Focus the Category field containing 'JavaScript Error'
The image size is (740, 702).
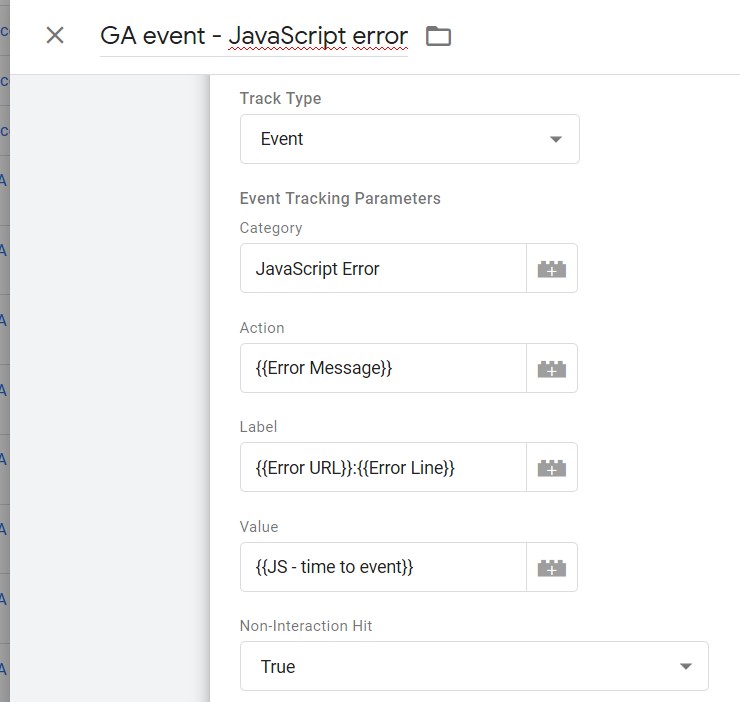pos(383,268)
